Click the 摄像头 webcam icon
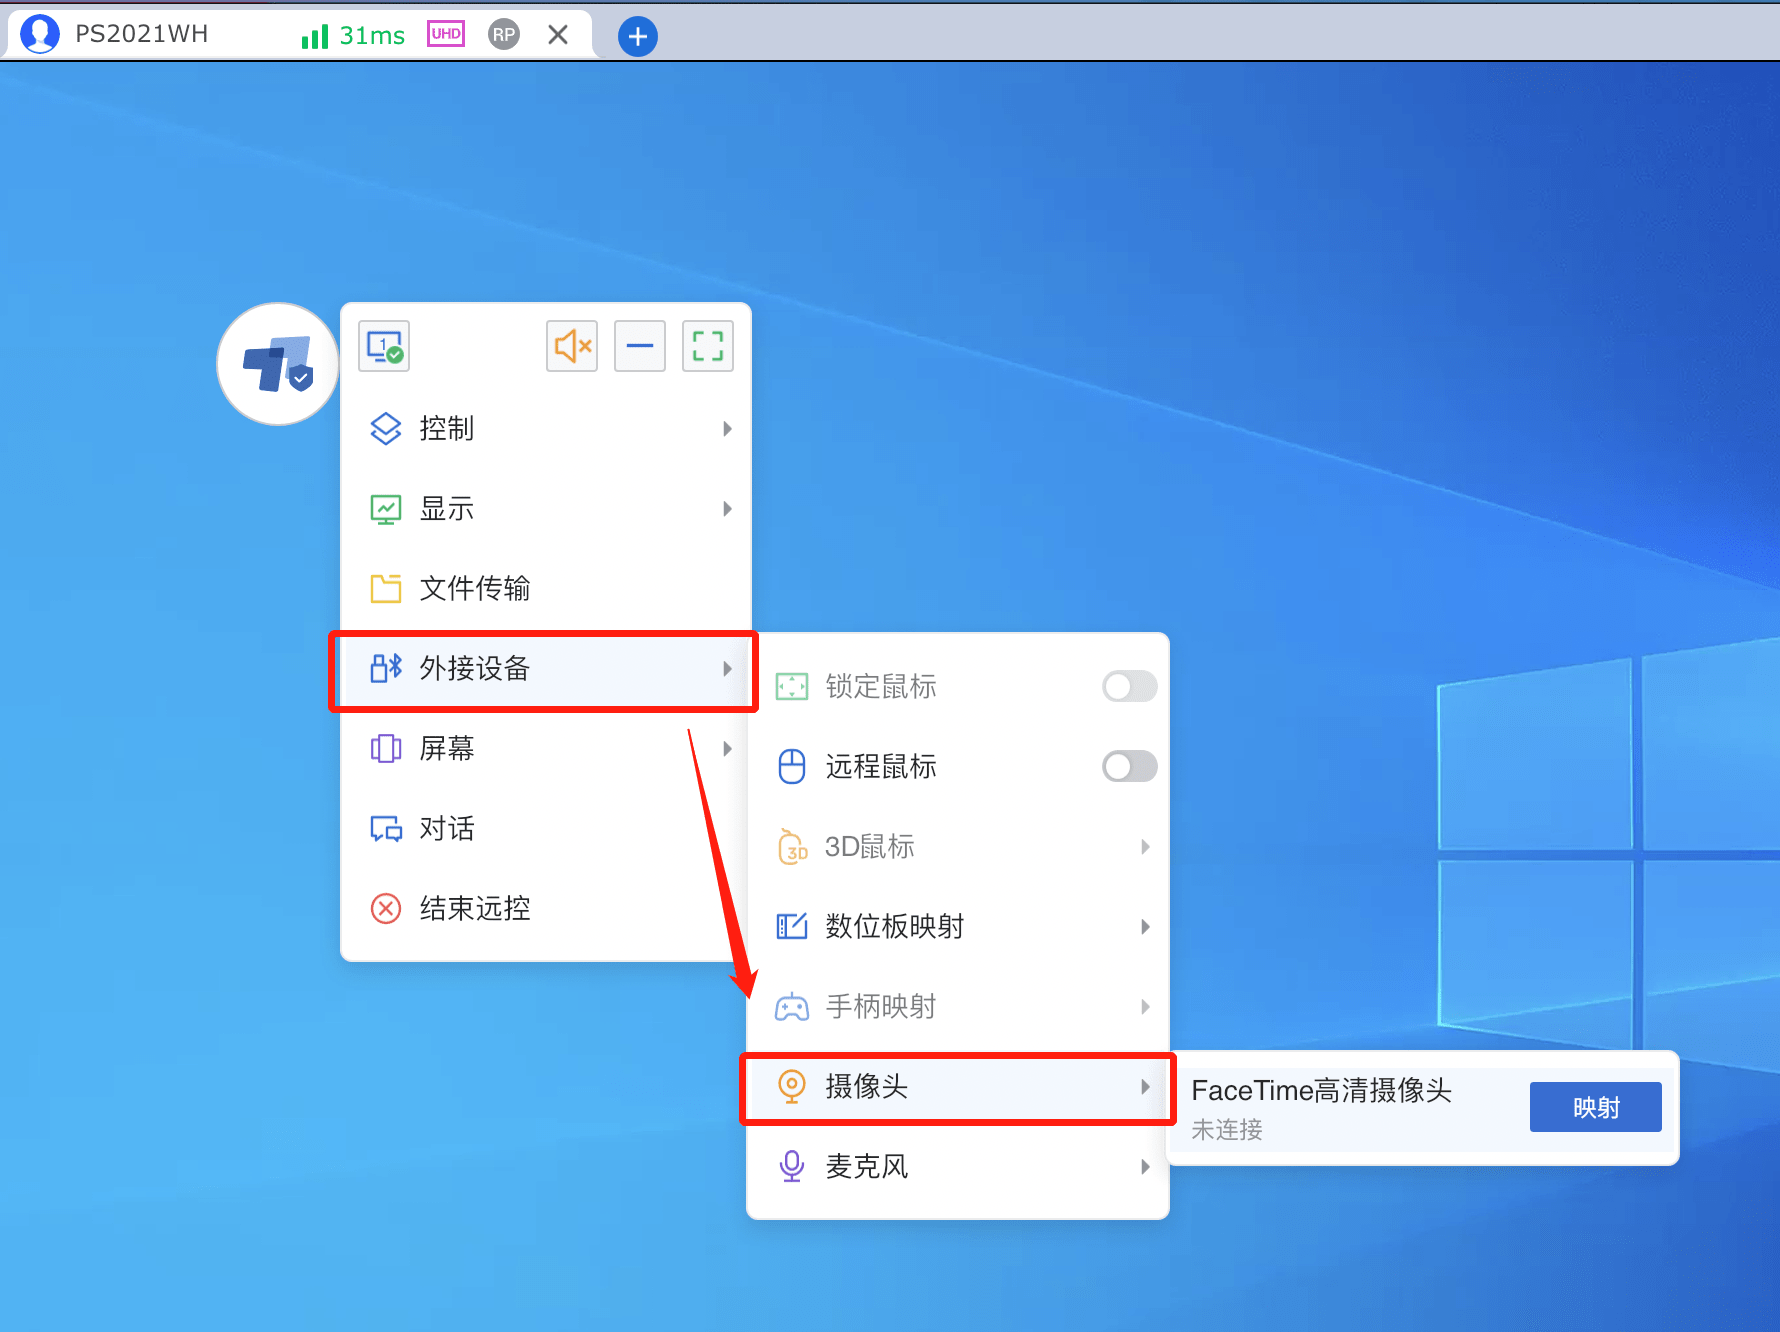 pos(792,1086)
